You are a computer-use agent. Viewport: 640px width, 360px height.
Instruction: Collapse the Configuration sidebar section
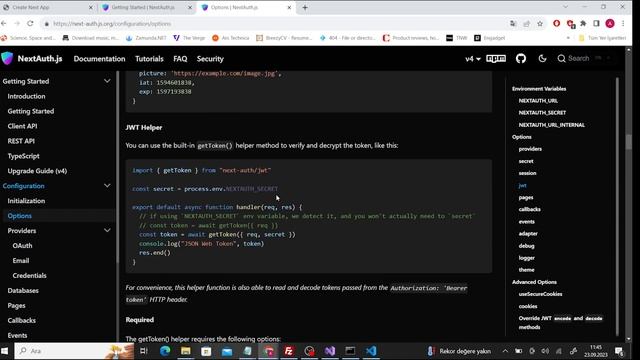[x=107, y=186]
